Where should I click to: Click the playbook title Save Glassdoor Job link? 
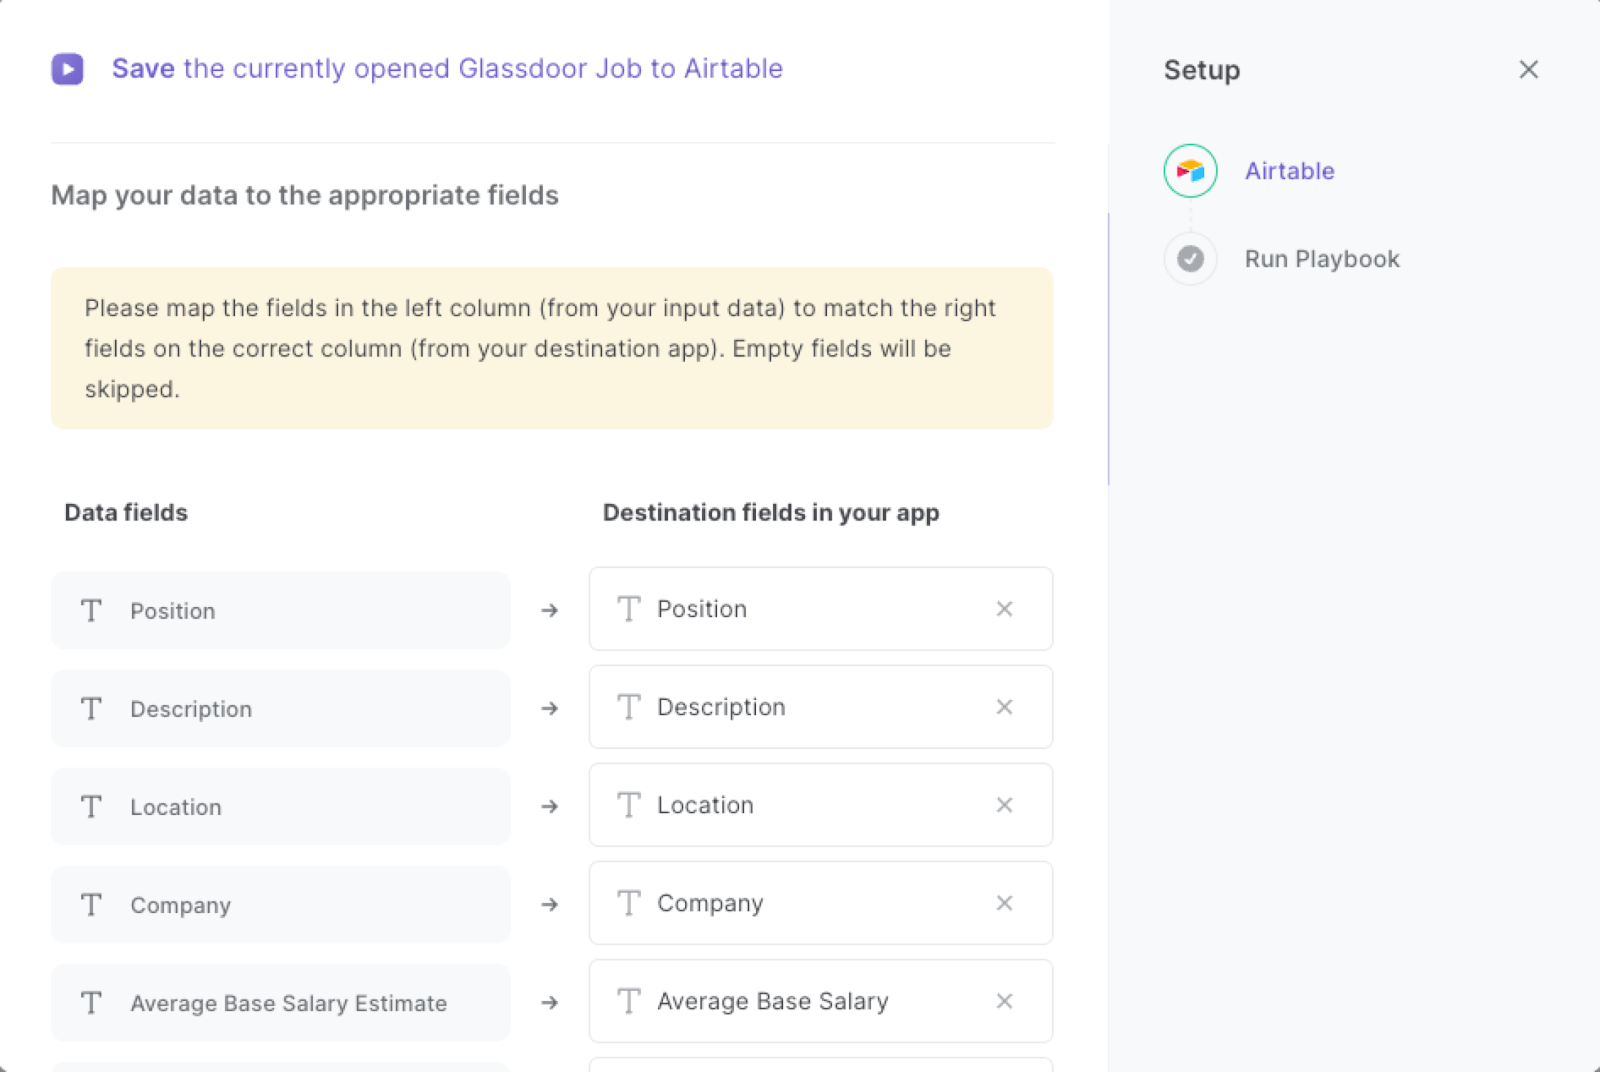[447, 69]
